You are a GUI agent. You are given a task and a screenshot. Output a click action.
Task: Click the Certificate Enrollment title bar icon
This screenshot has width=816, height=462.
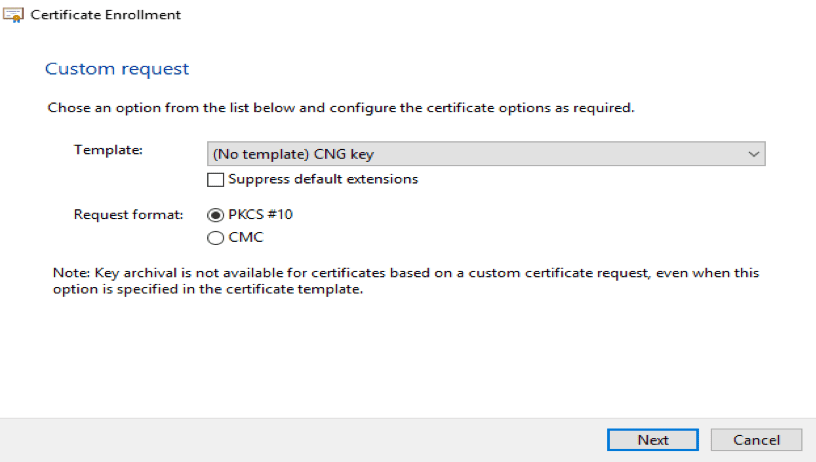(12, 15)
